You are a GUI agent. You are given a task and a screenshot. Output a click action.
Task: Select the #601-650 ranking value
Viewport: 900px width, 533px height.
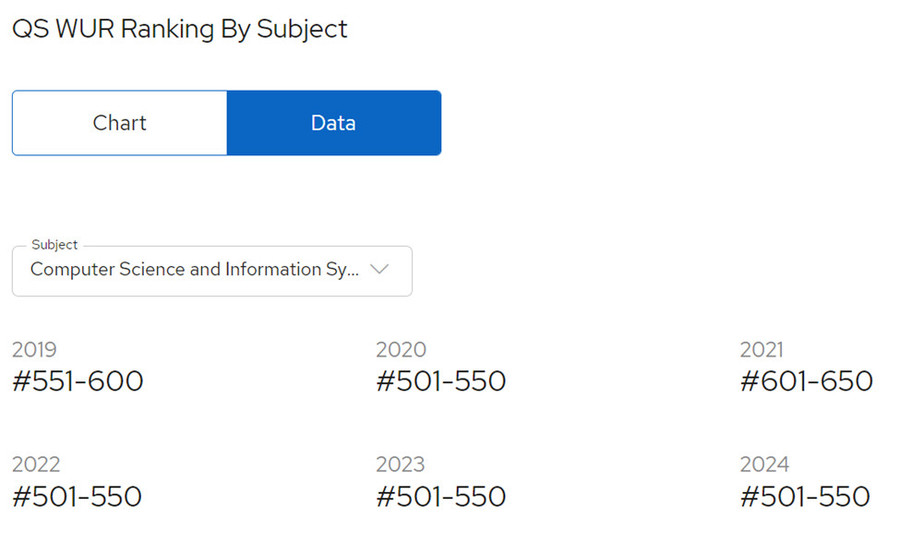(806, 381)
